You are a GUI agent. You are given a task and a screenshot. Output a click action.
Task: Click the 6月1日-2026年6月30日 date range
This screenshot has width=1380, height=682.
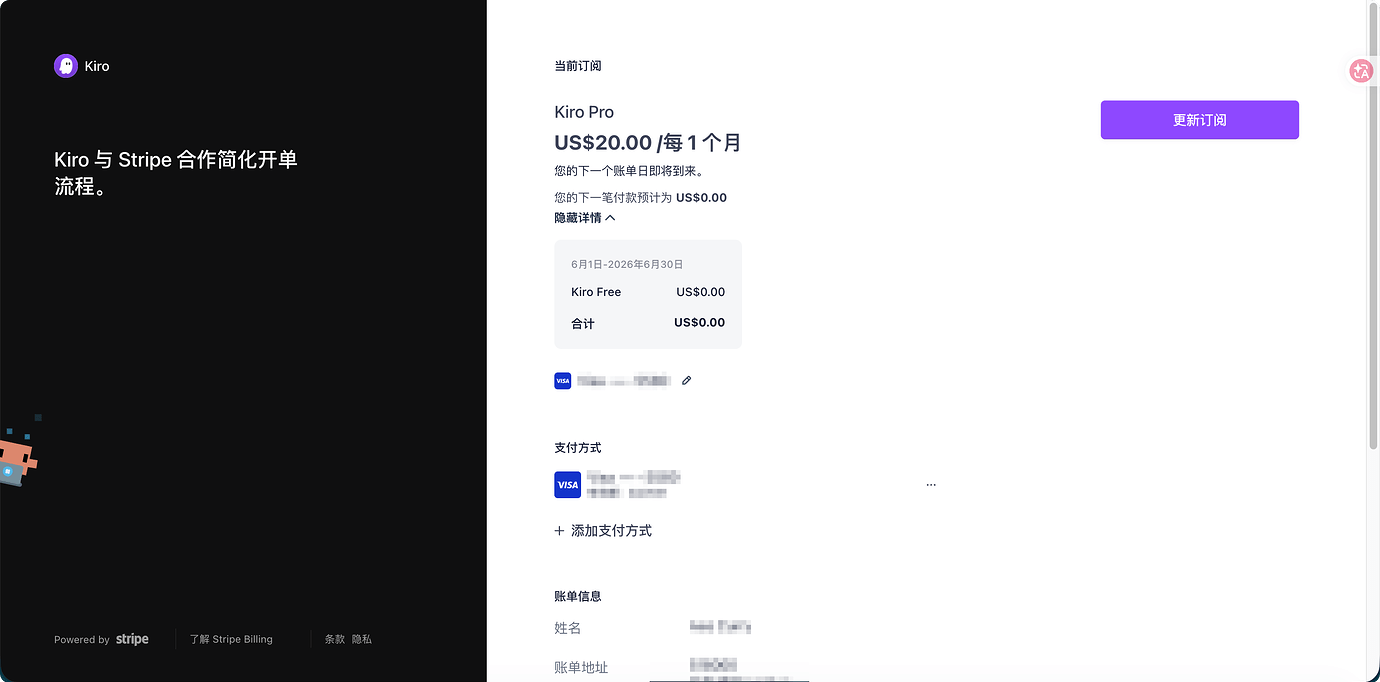[627, 265]
